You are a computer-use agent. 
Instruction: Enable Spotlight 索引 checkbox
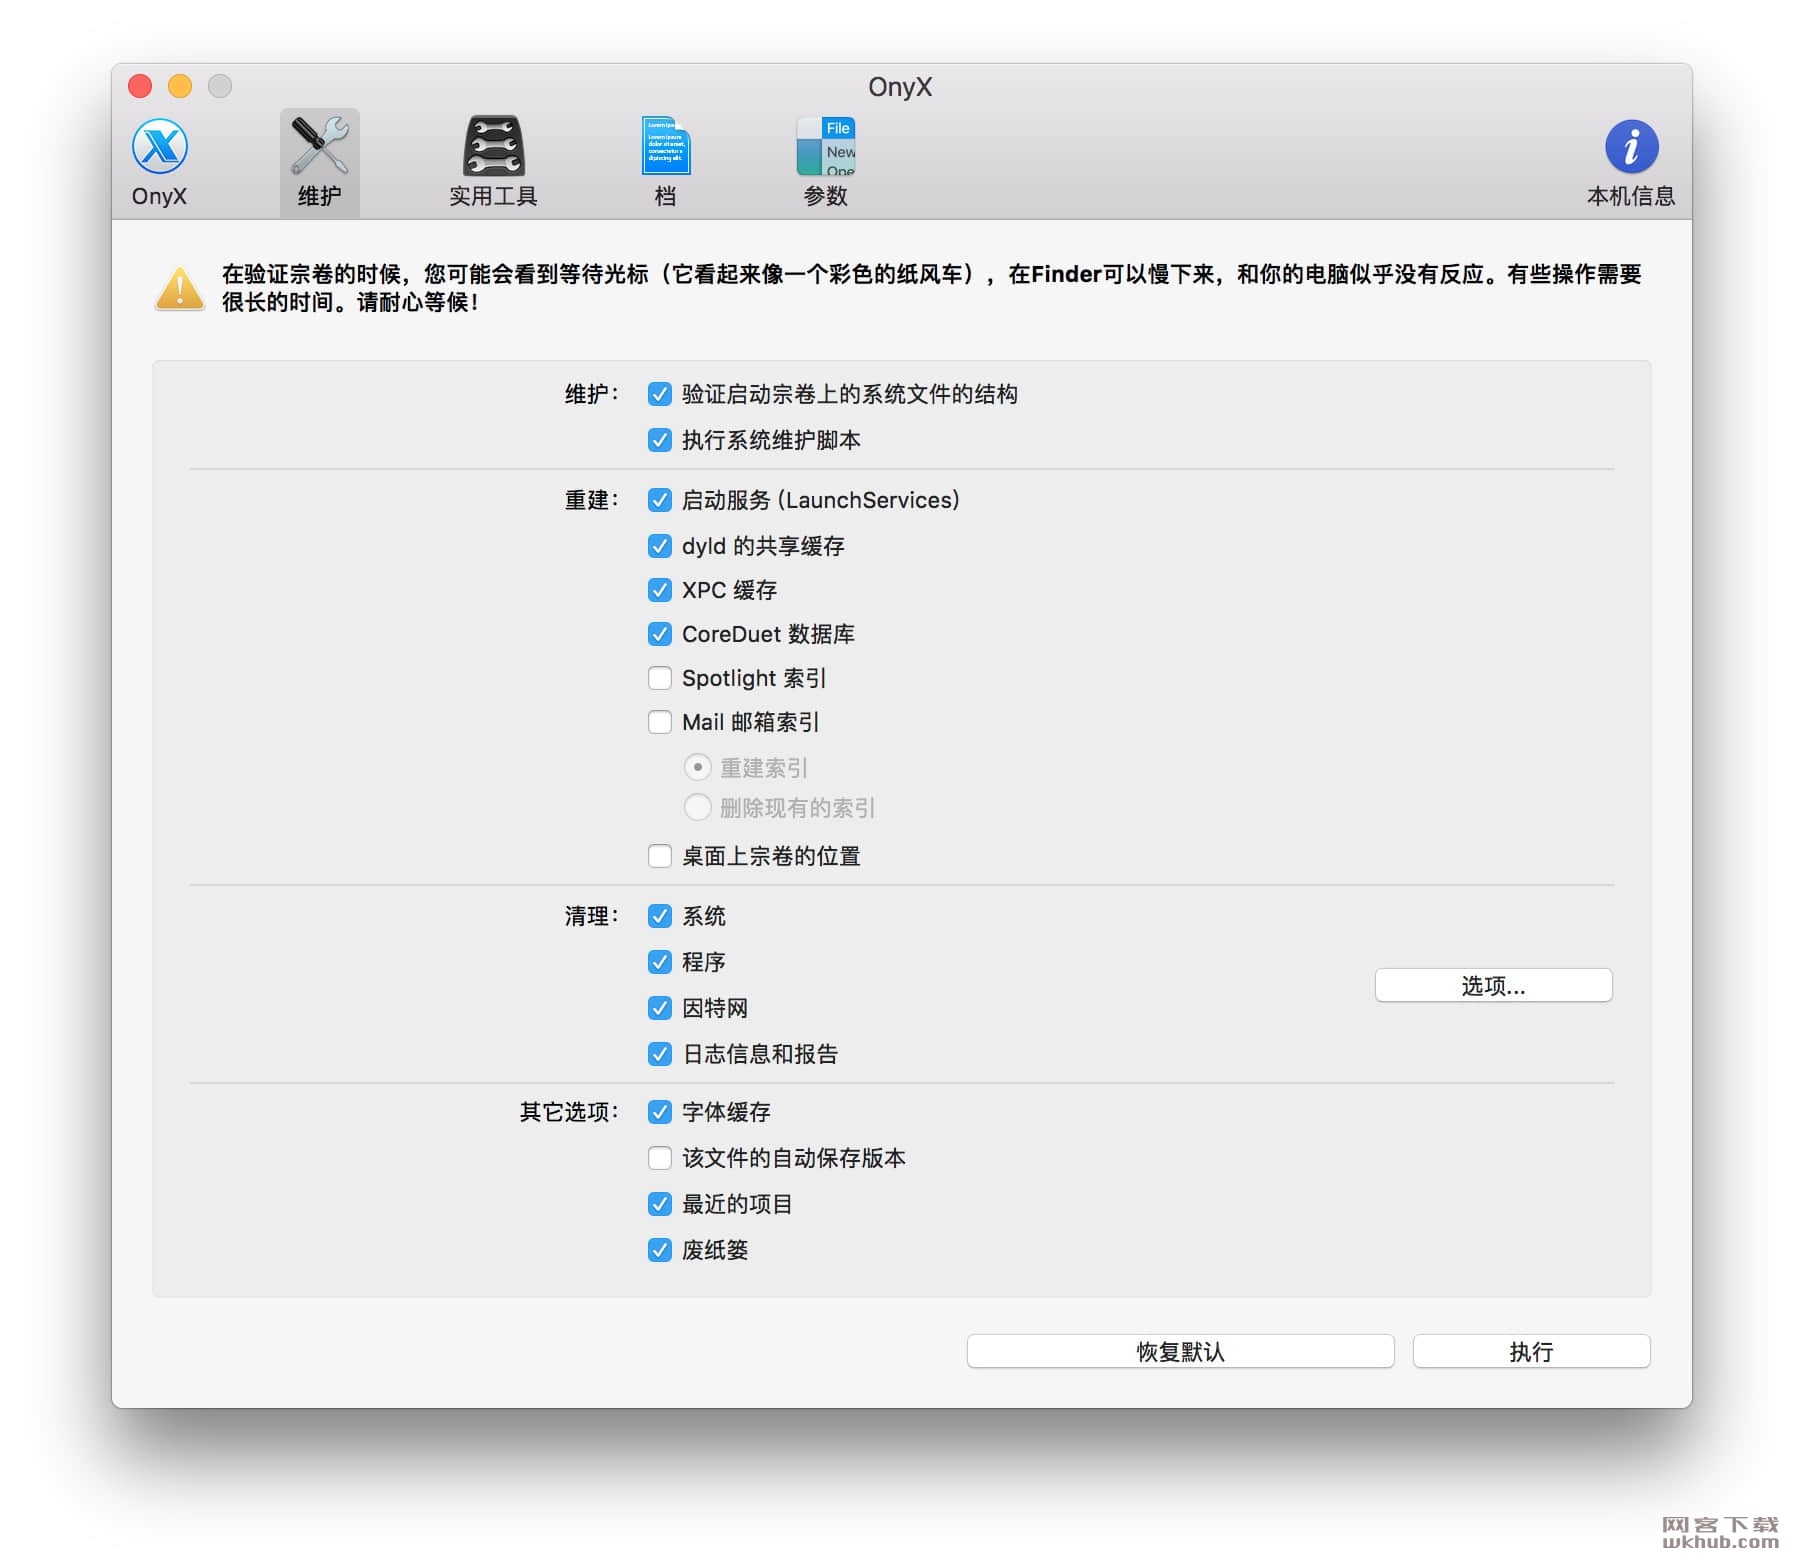tap(660, 678)
